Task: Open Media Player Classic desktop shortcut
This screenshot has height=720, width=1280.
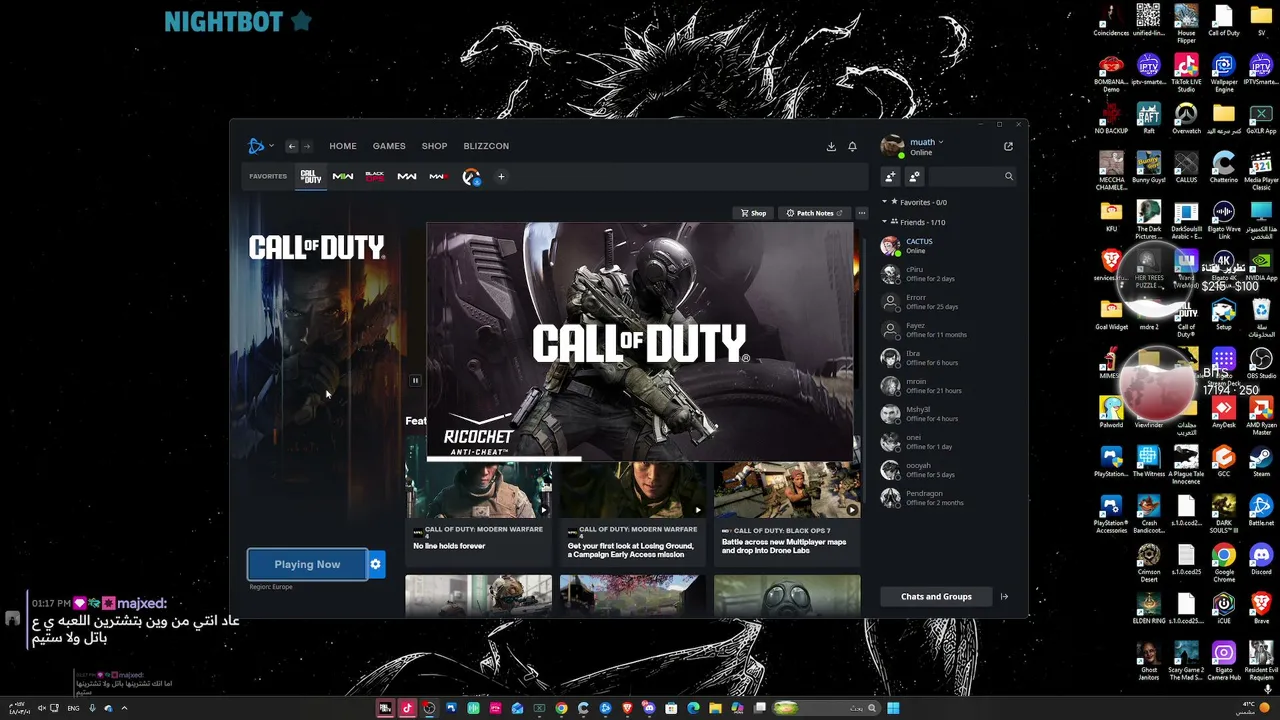Action: click(1261, 171)
